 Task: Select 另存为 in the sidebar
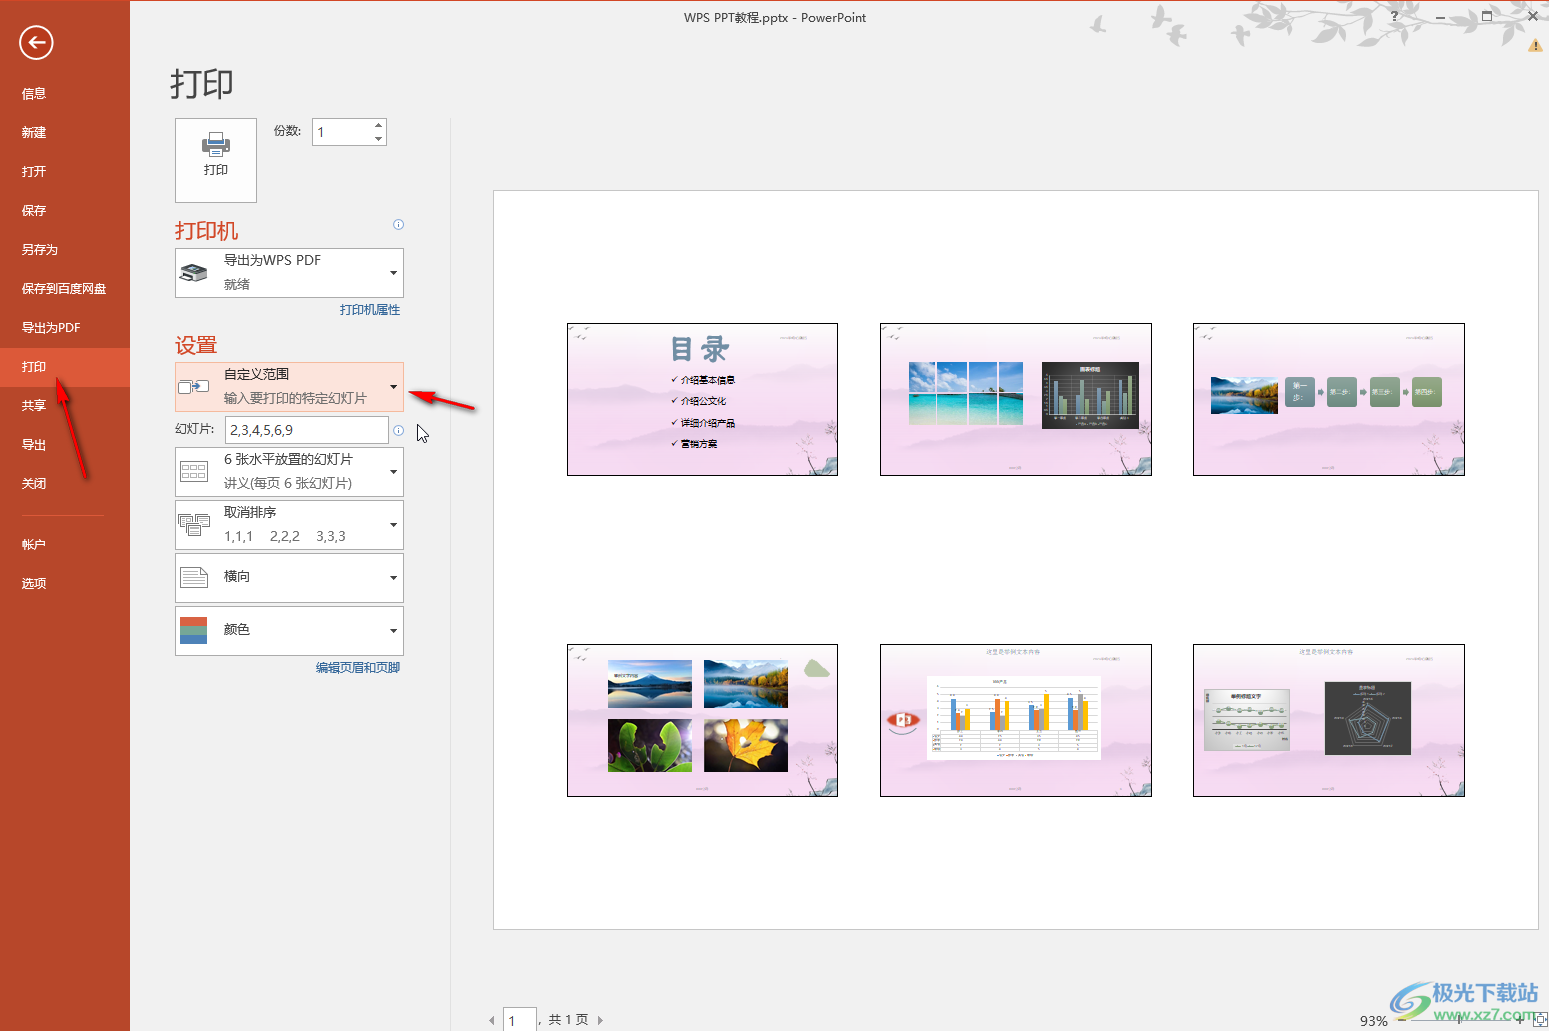pyautogui.click(x=65, y=249)
